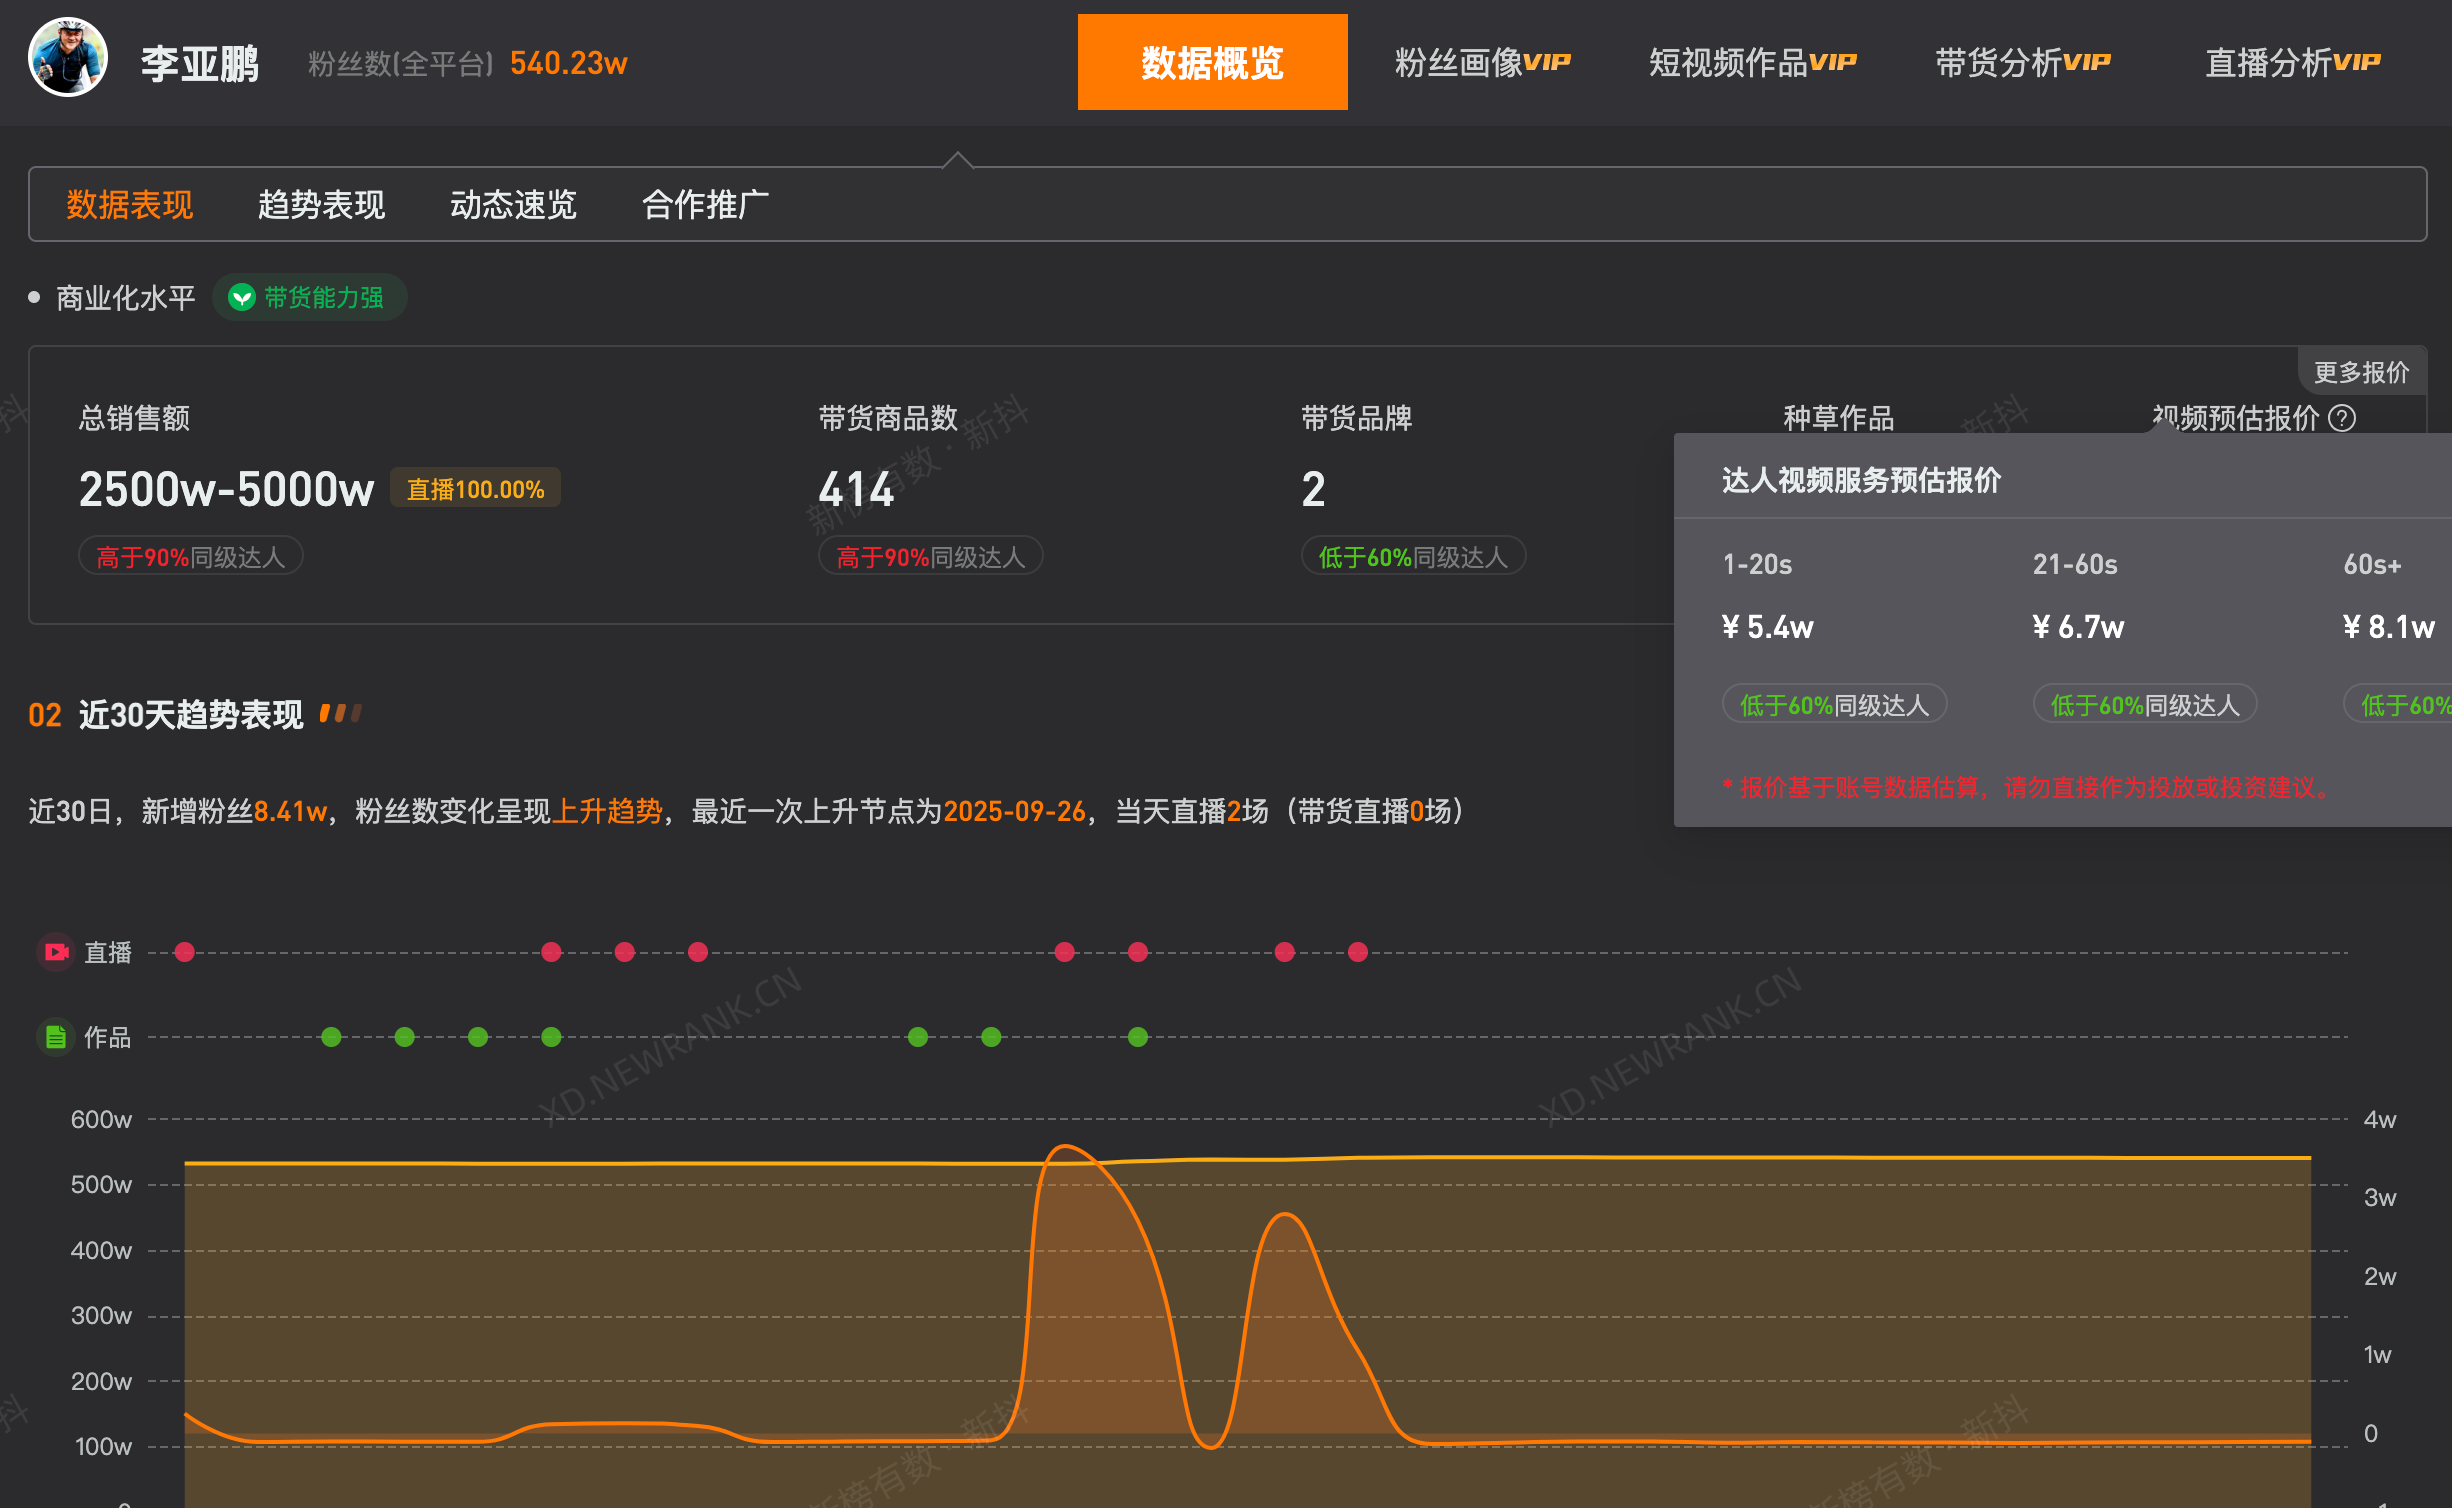Expand 更多报价 to see more quotes
Viewport: 2452px width, 1508px height.
coord(2361,371)
